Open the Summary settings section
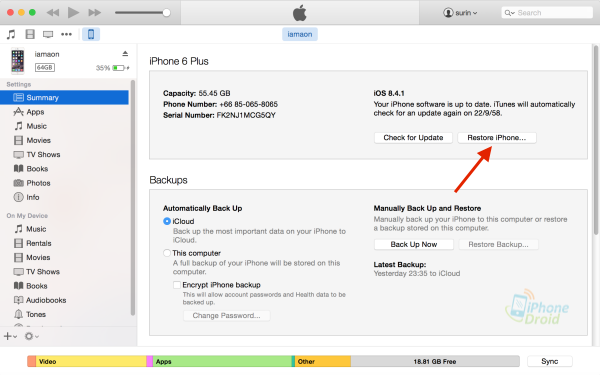 click(x=64, y=98)
